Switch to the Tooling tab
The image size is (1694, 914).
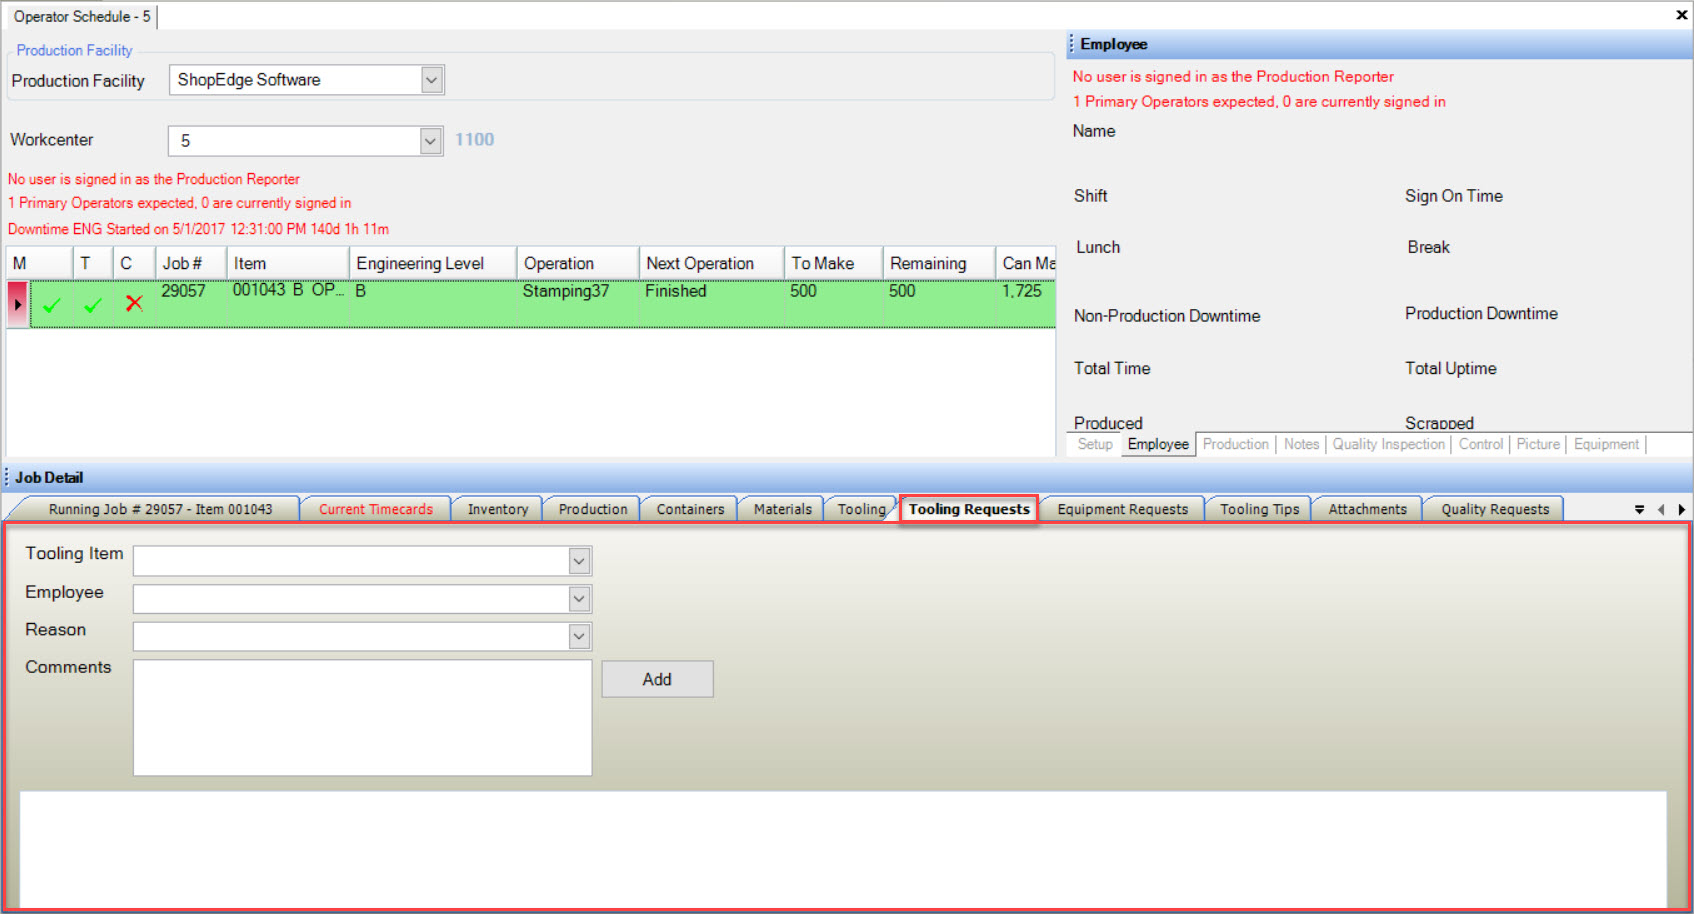[x=861, y=509]
